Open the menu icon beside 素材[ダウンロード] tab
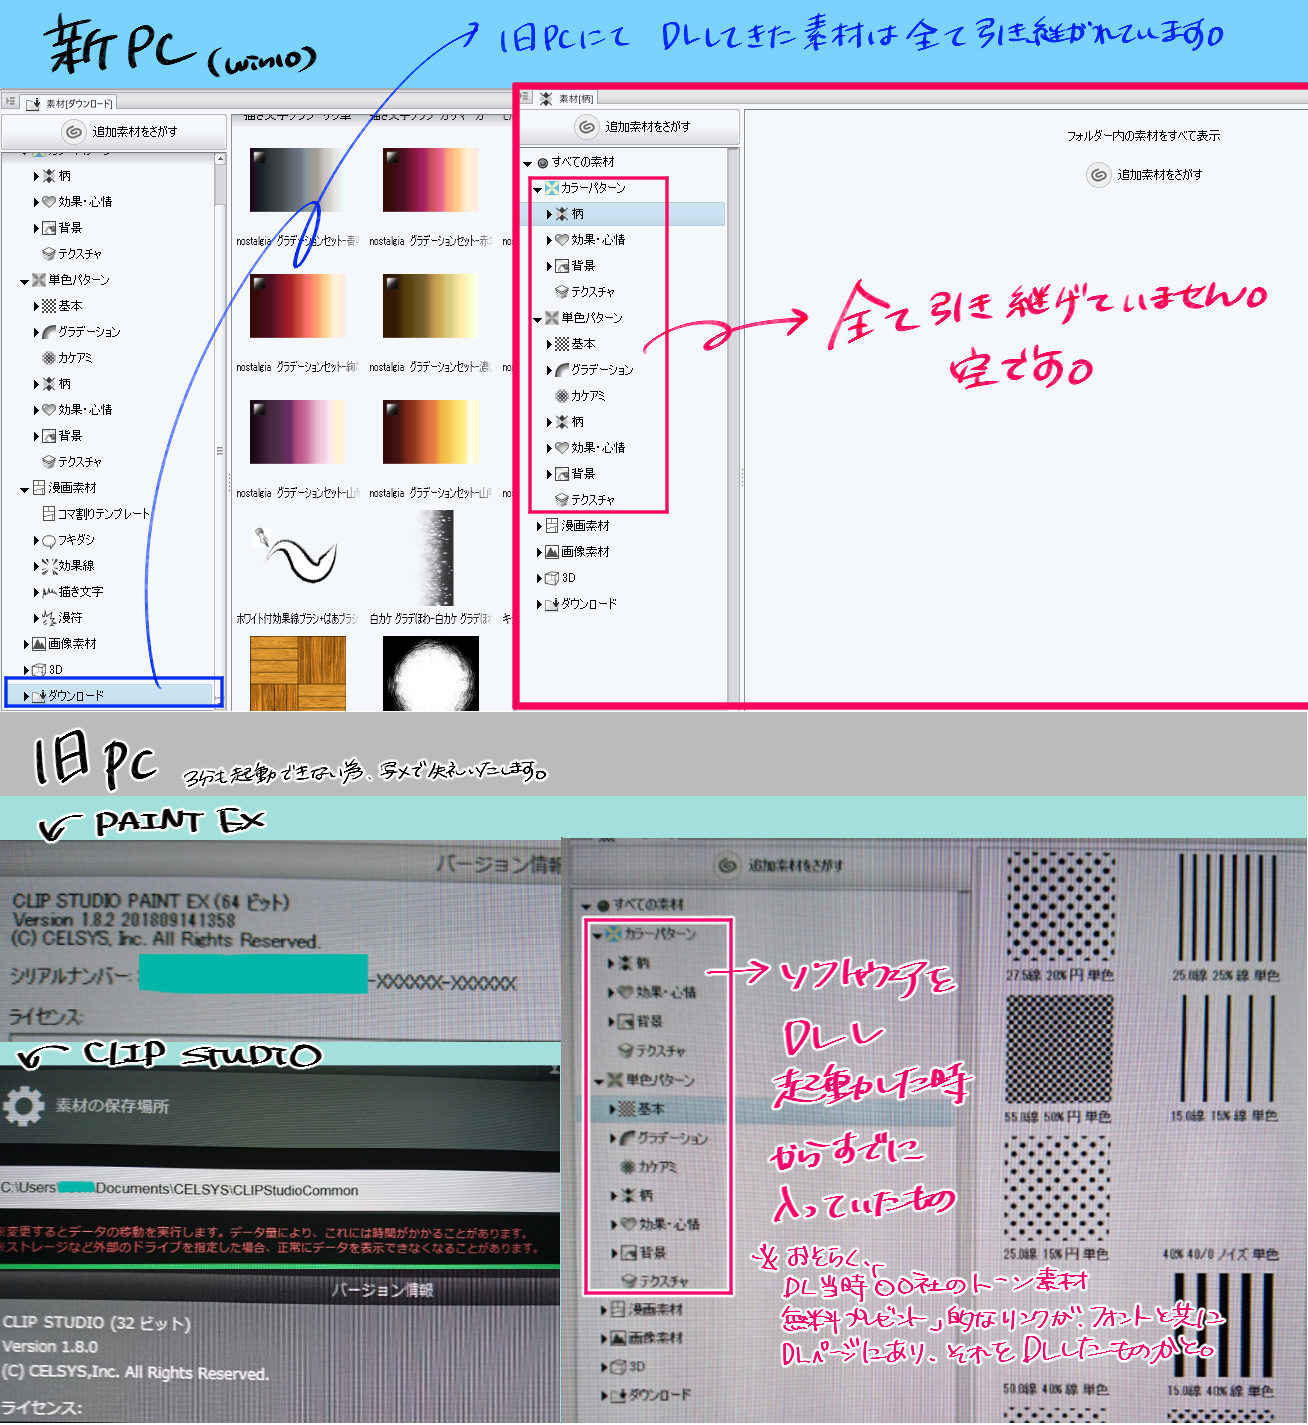Screen dimensions: 1308x1425 [10, 102]
